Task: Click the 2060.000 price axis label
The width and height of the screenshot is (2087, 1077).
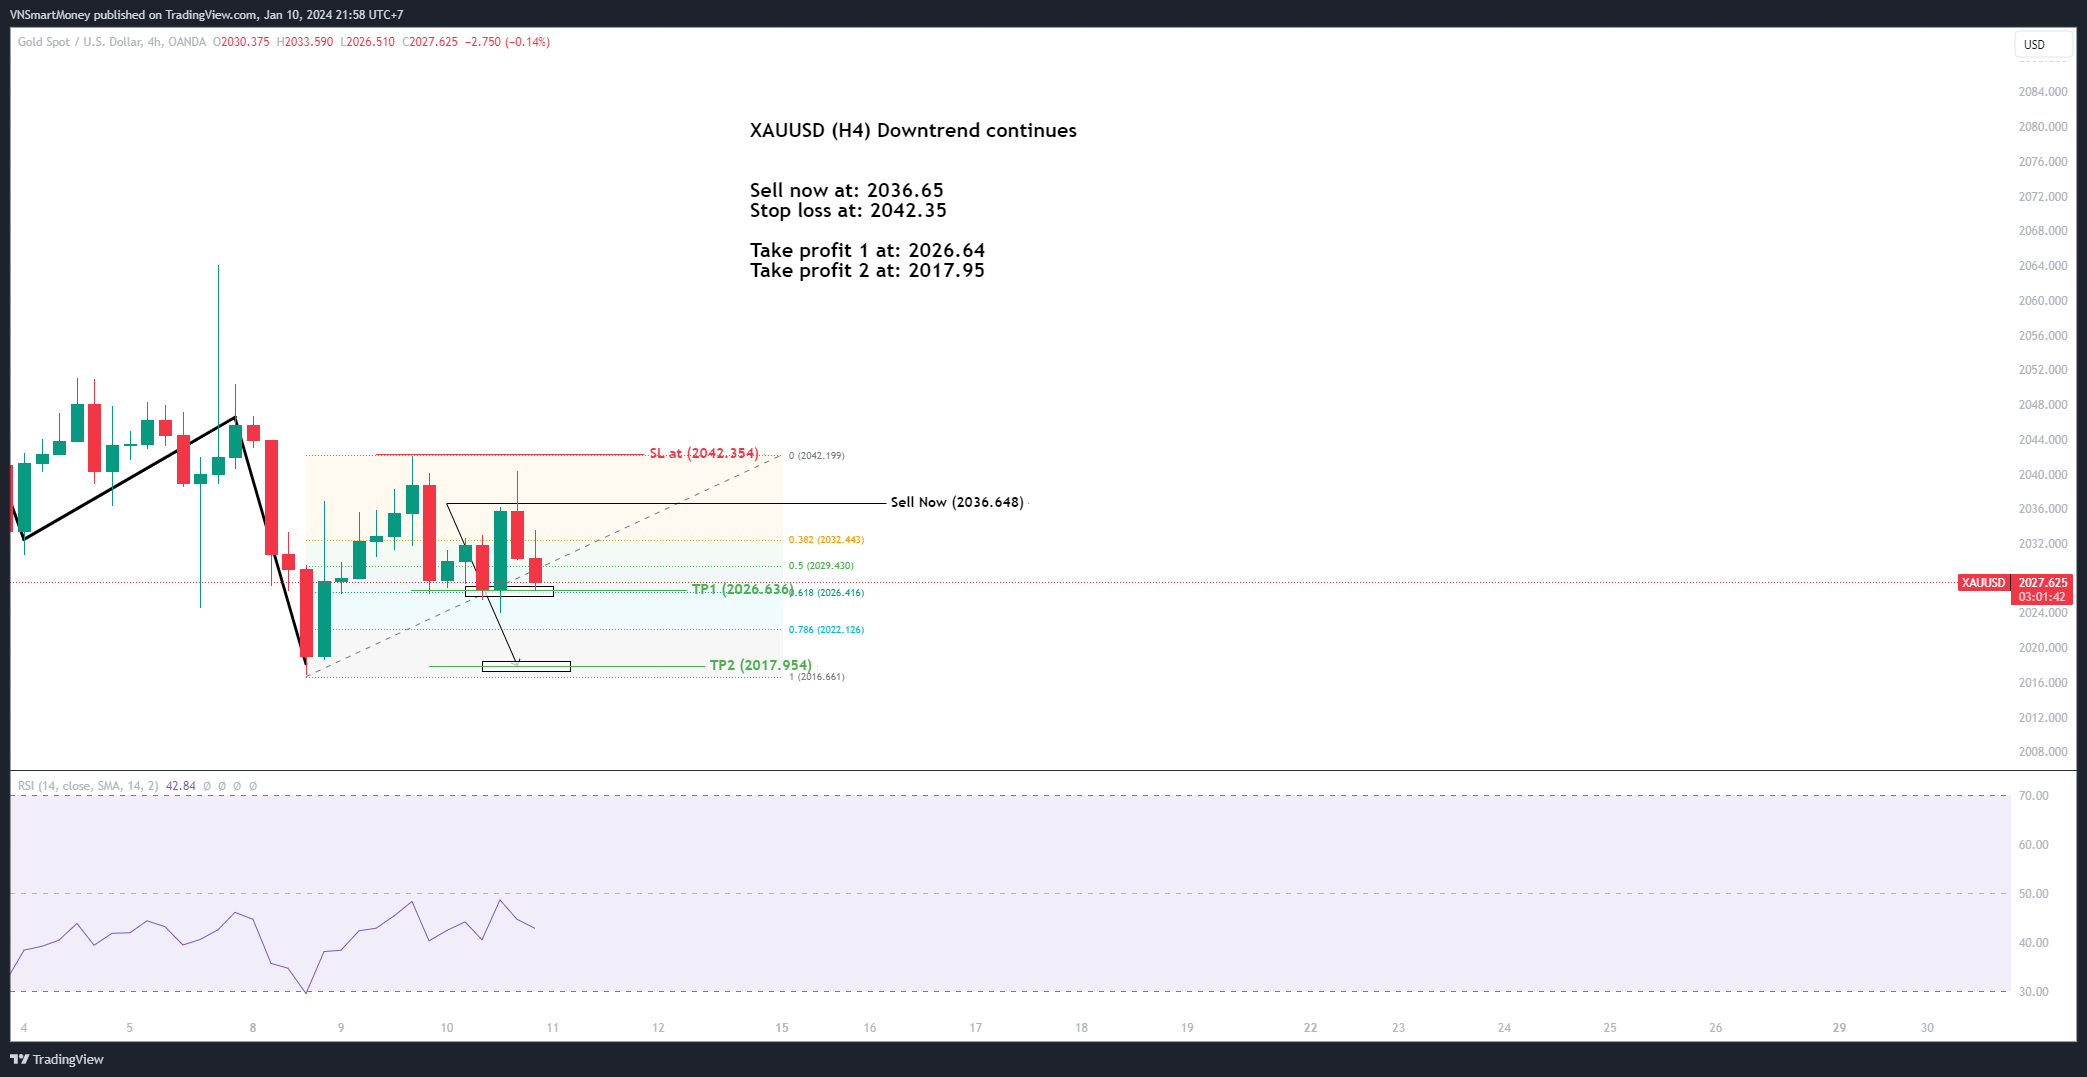Action: pos(2043,301)
